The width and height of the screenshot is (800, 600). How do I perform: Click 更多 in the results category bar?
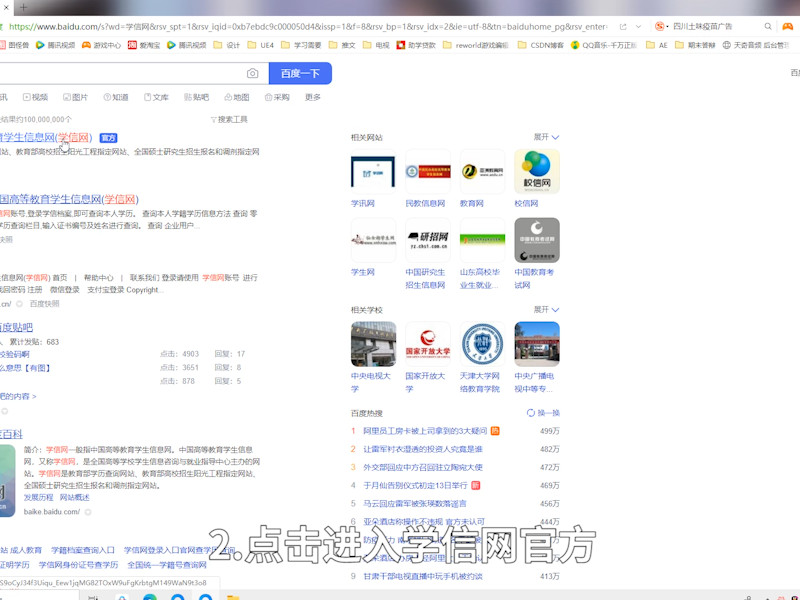pos(313,97)
